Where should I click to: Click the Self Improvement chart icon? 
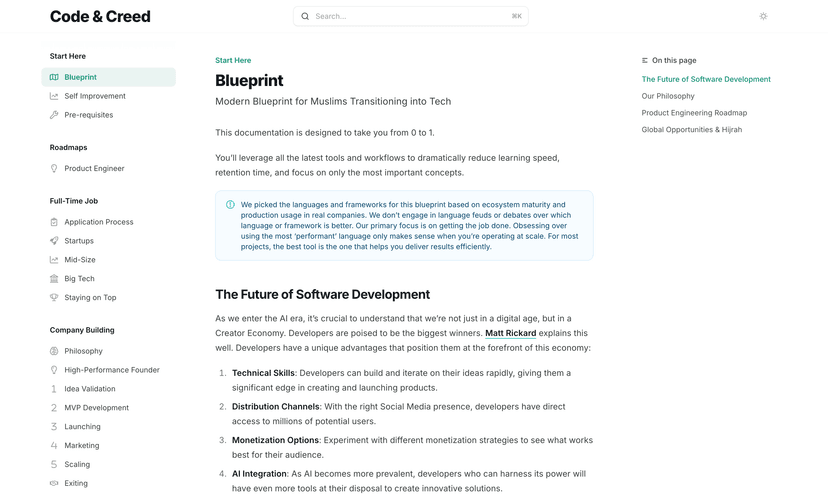(x=54, y=96)
